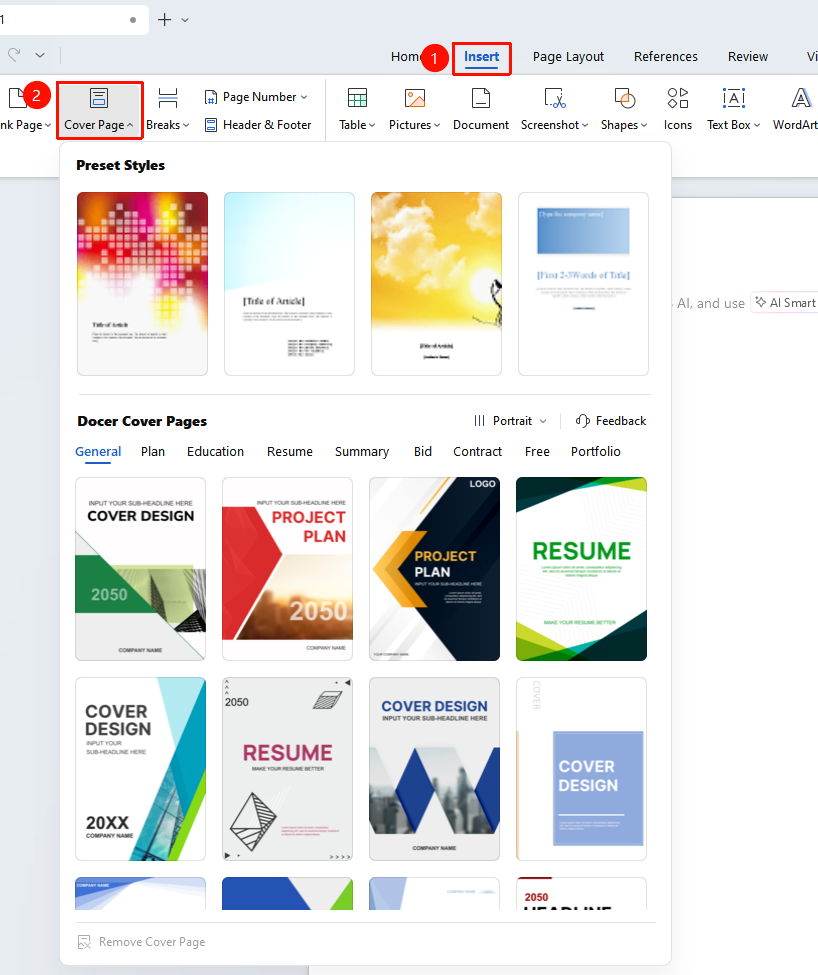This screenshot has height=975, width=818.
Task: Select the Insert ribbon tab
Action: (482, 57)
